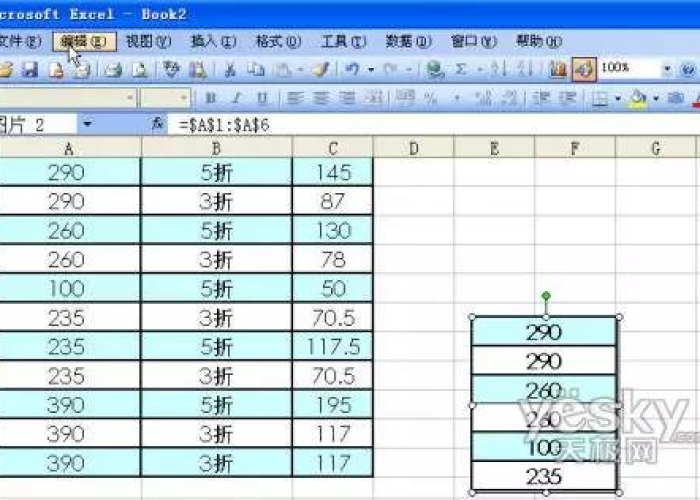Open the 工具(T) menu
Viewport: 700px width, 500px height.
tap(344, 42)
